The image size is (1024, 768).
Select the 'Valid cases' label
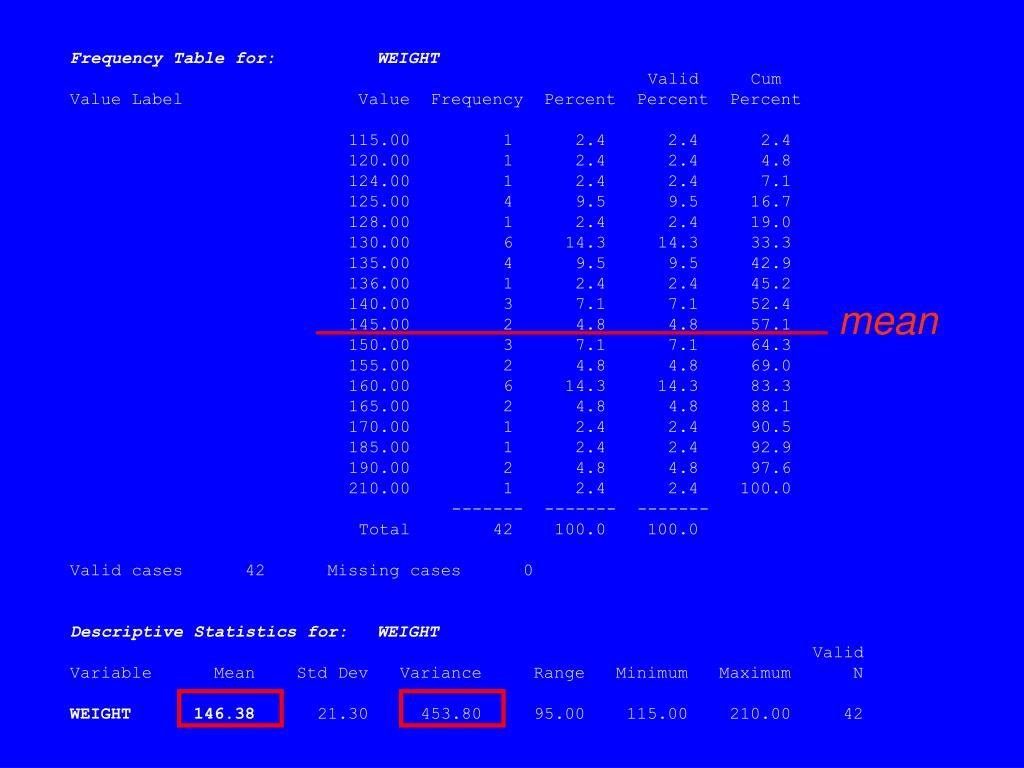point(125,570)
